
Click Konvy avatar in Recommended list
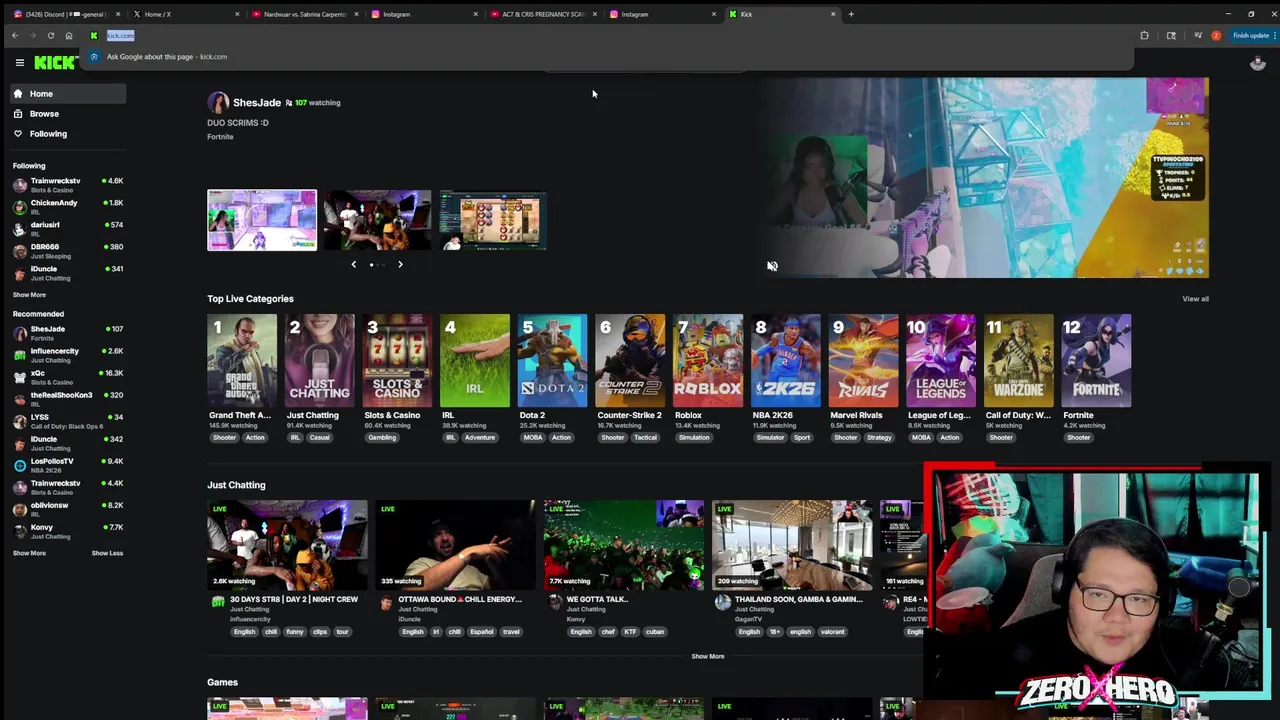coord(20,531)
